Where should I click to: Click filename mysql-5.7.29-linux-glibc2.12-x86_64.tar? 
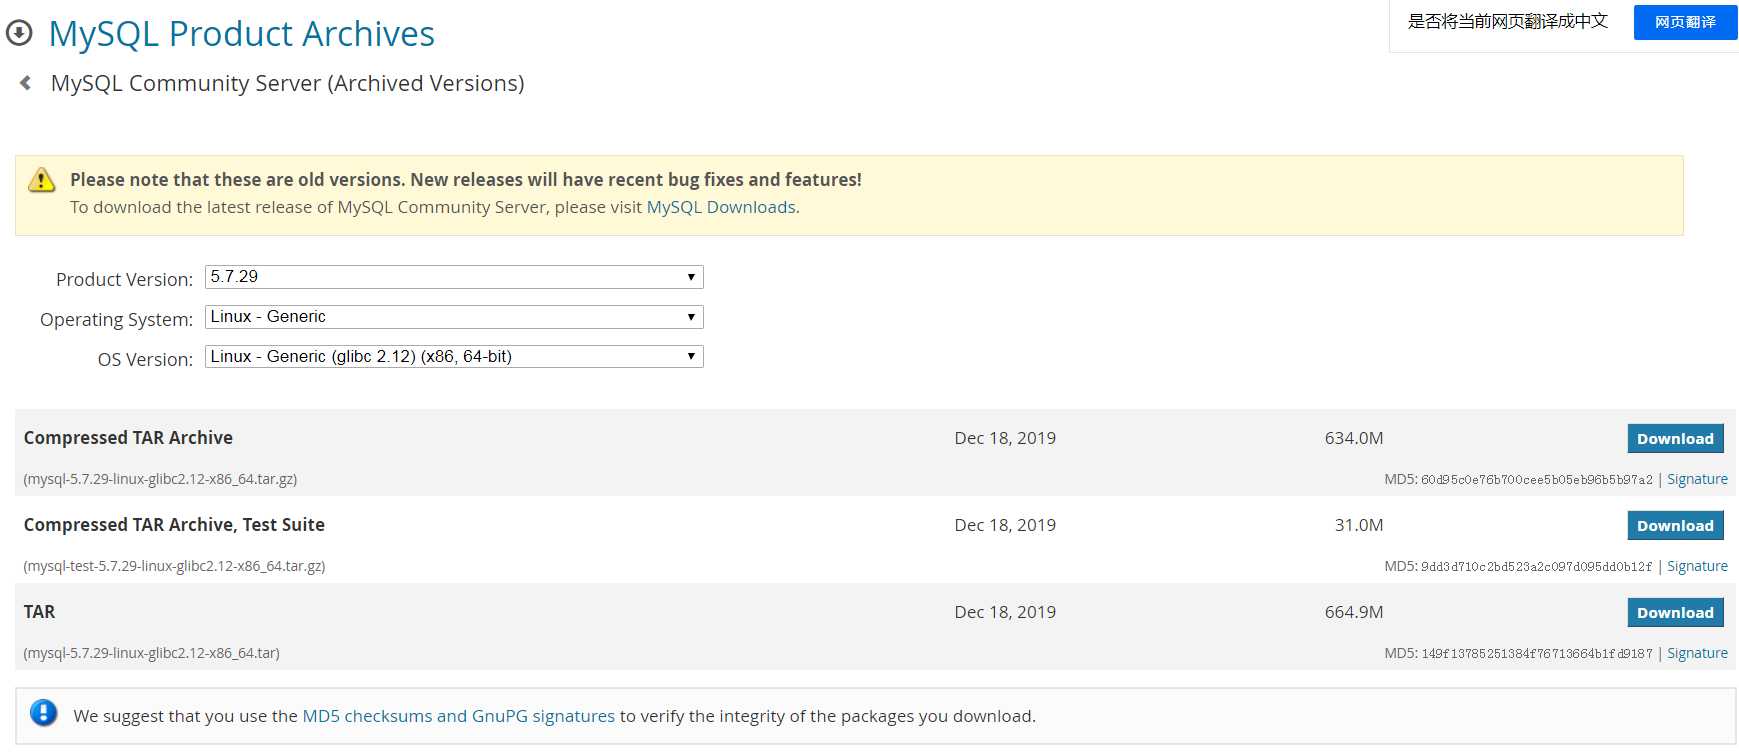151,653
